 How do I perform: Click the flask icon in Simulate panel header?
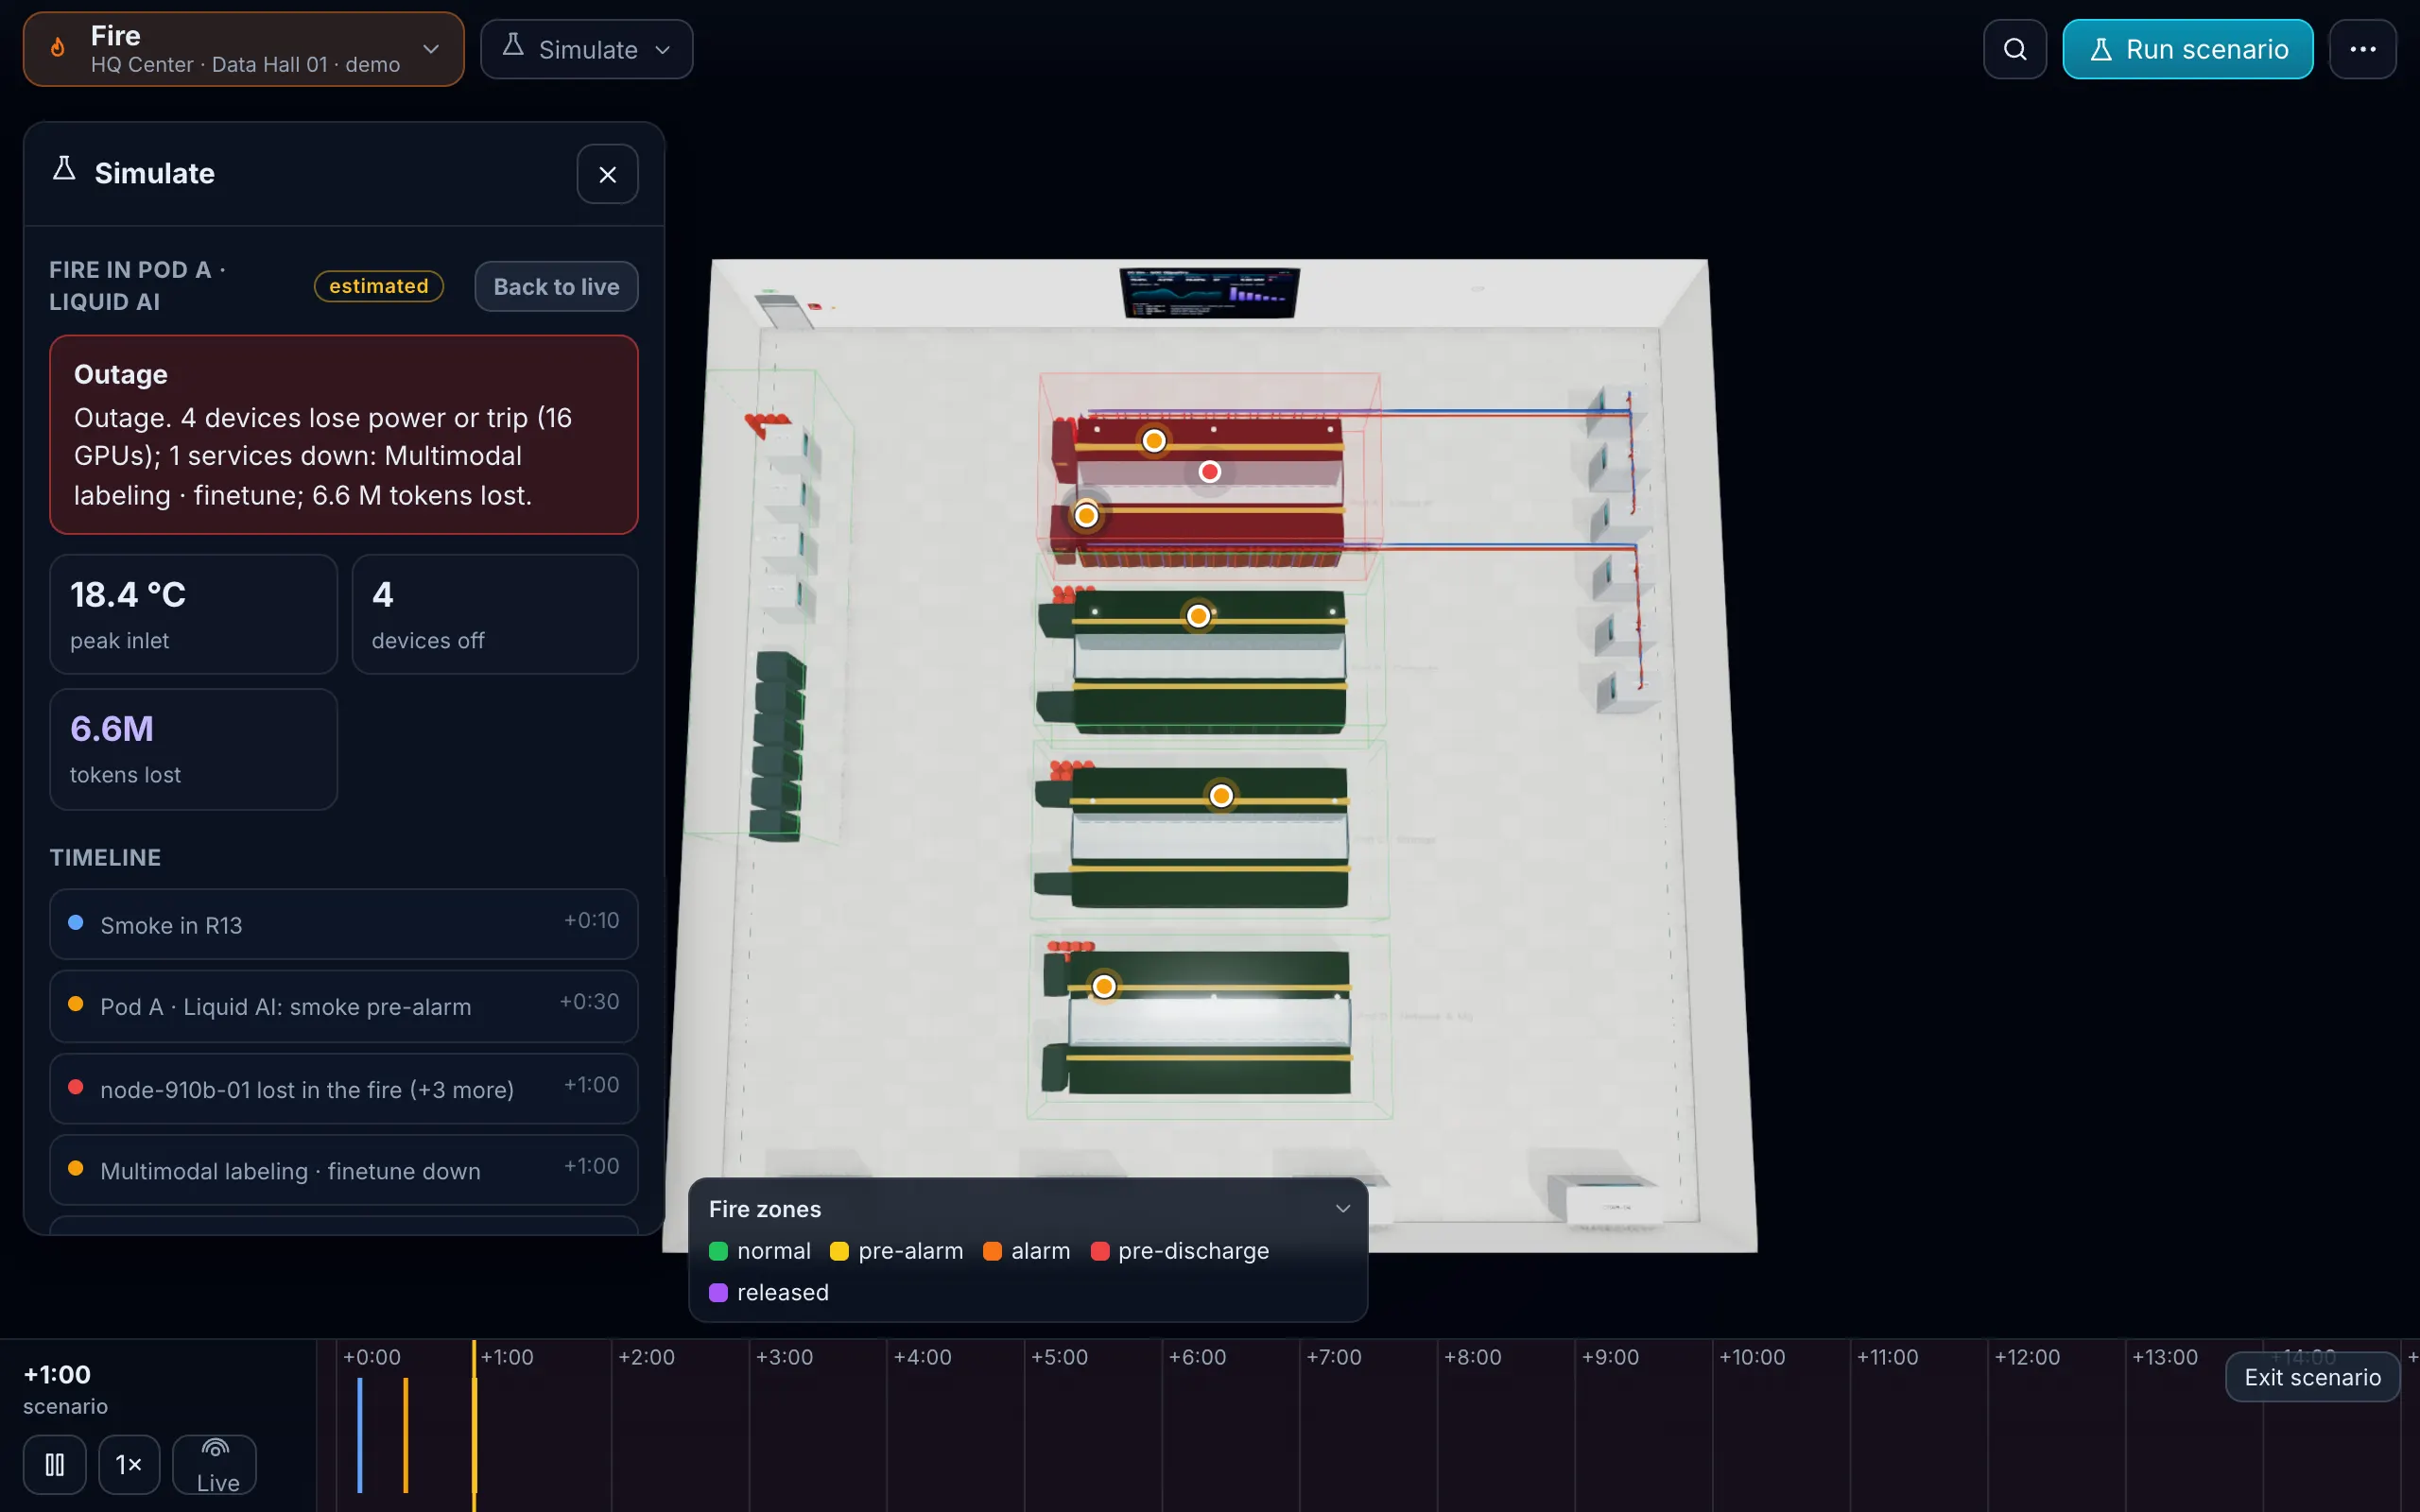click(x=64, y=169)
